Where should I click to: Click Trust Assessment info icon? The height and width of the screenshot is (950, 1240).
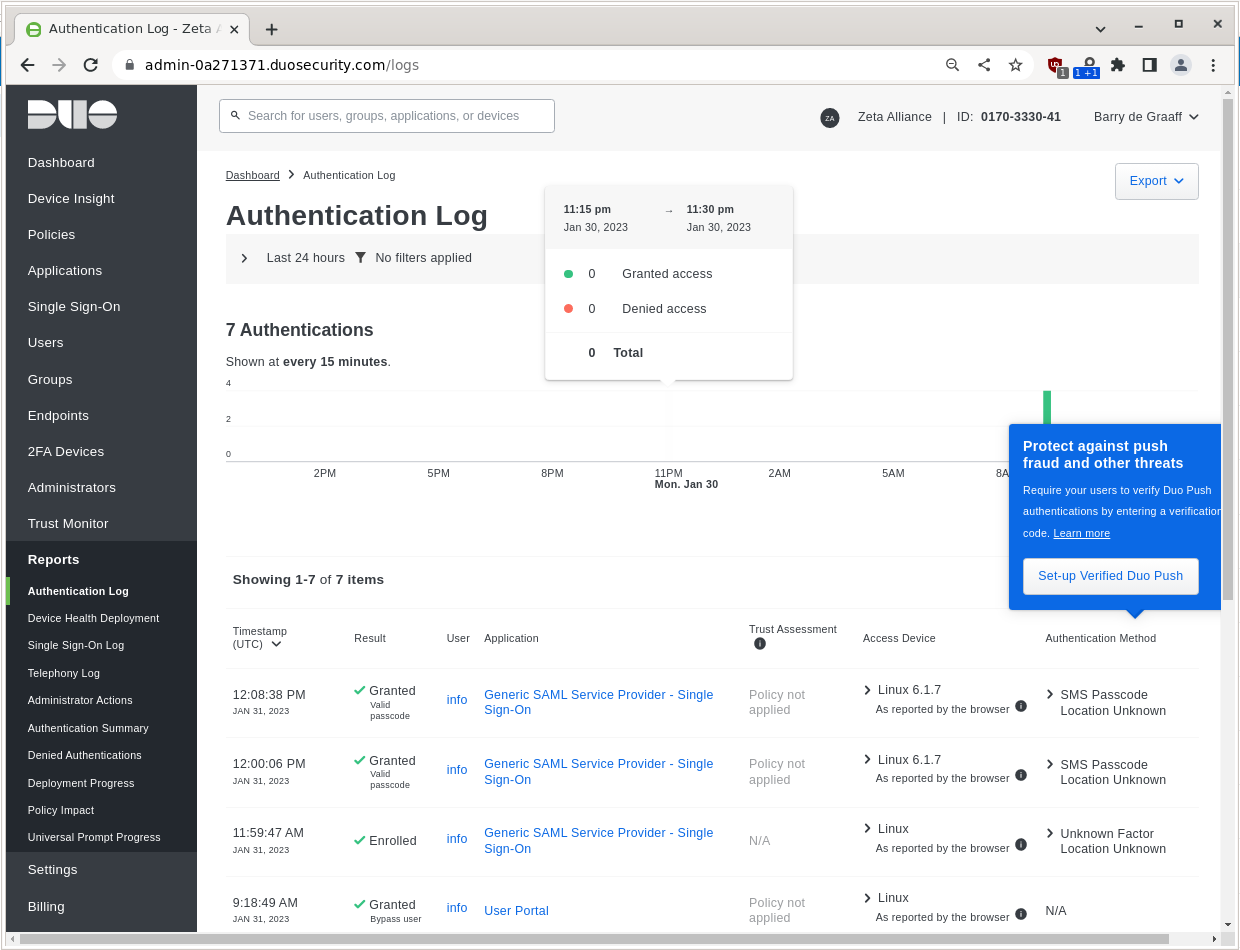[x=760, y=644]
